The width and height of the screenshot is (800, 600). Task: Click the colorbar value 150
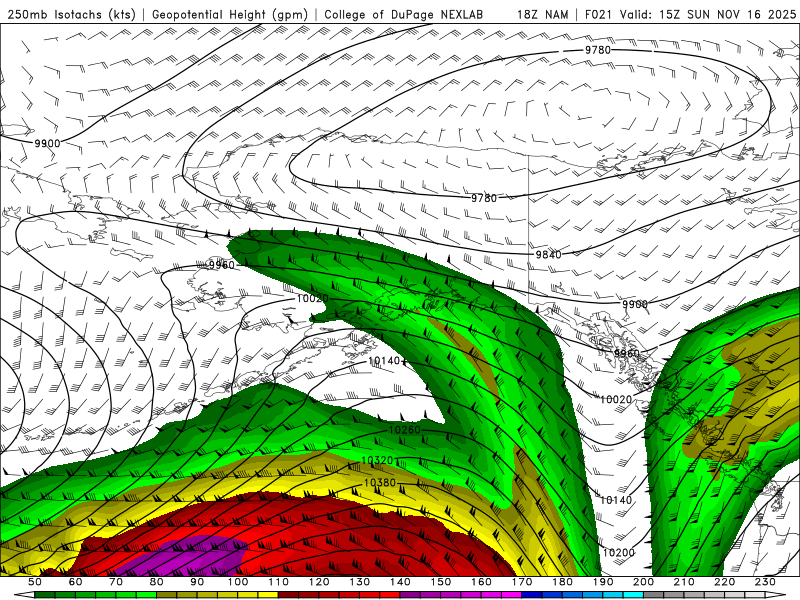coord(441,582)
